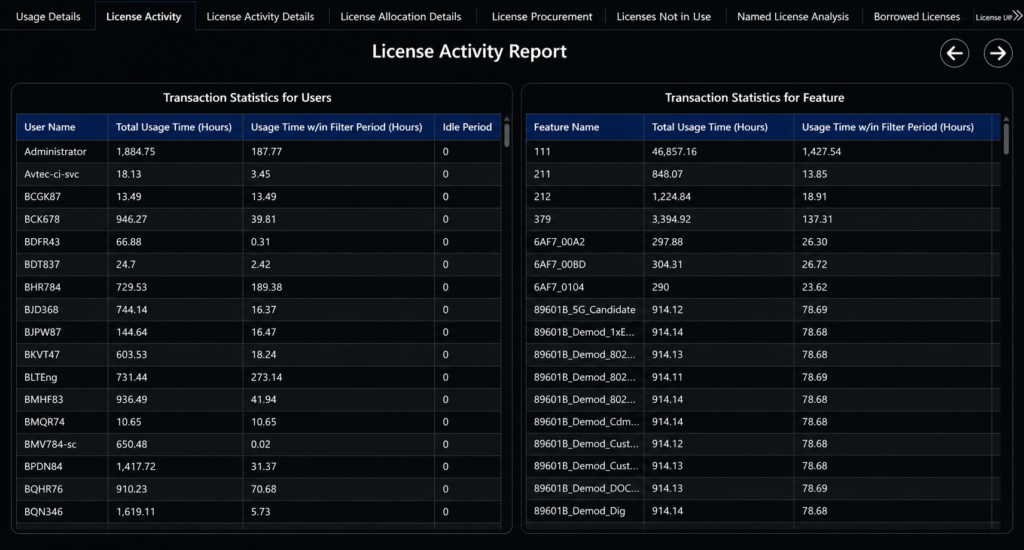Open Borrowed Licenses tab

click(x=916, y=16)
